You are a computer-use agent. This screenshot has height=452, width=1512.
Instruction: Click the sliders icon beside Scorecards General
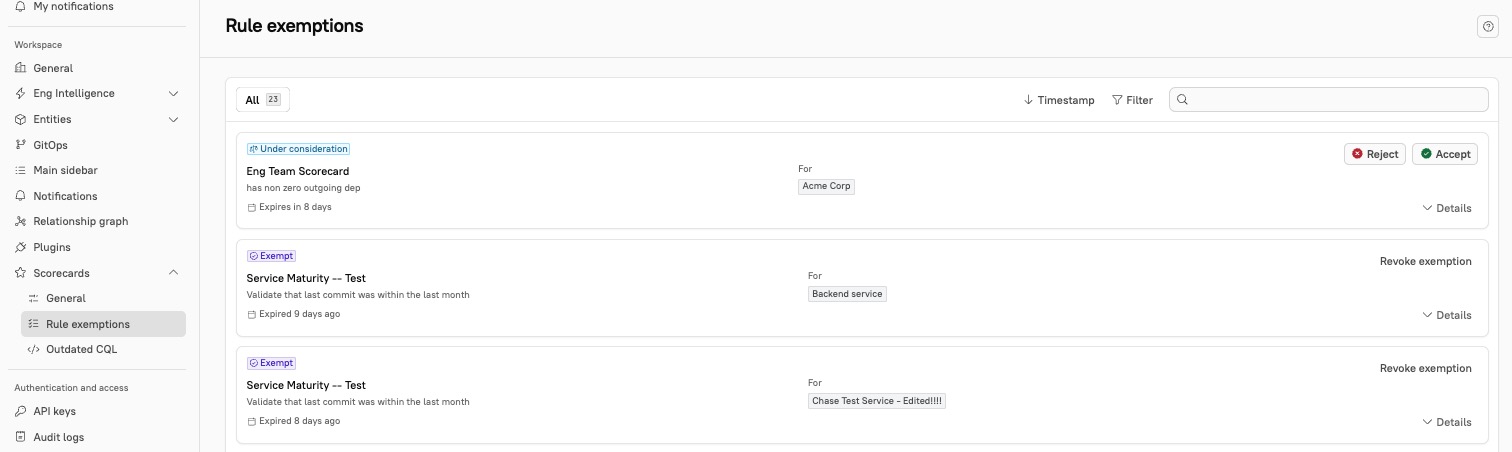pos(33,298)
